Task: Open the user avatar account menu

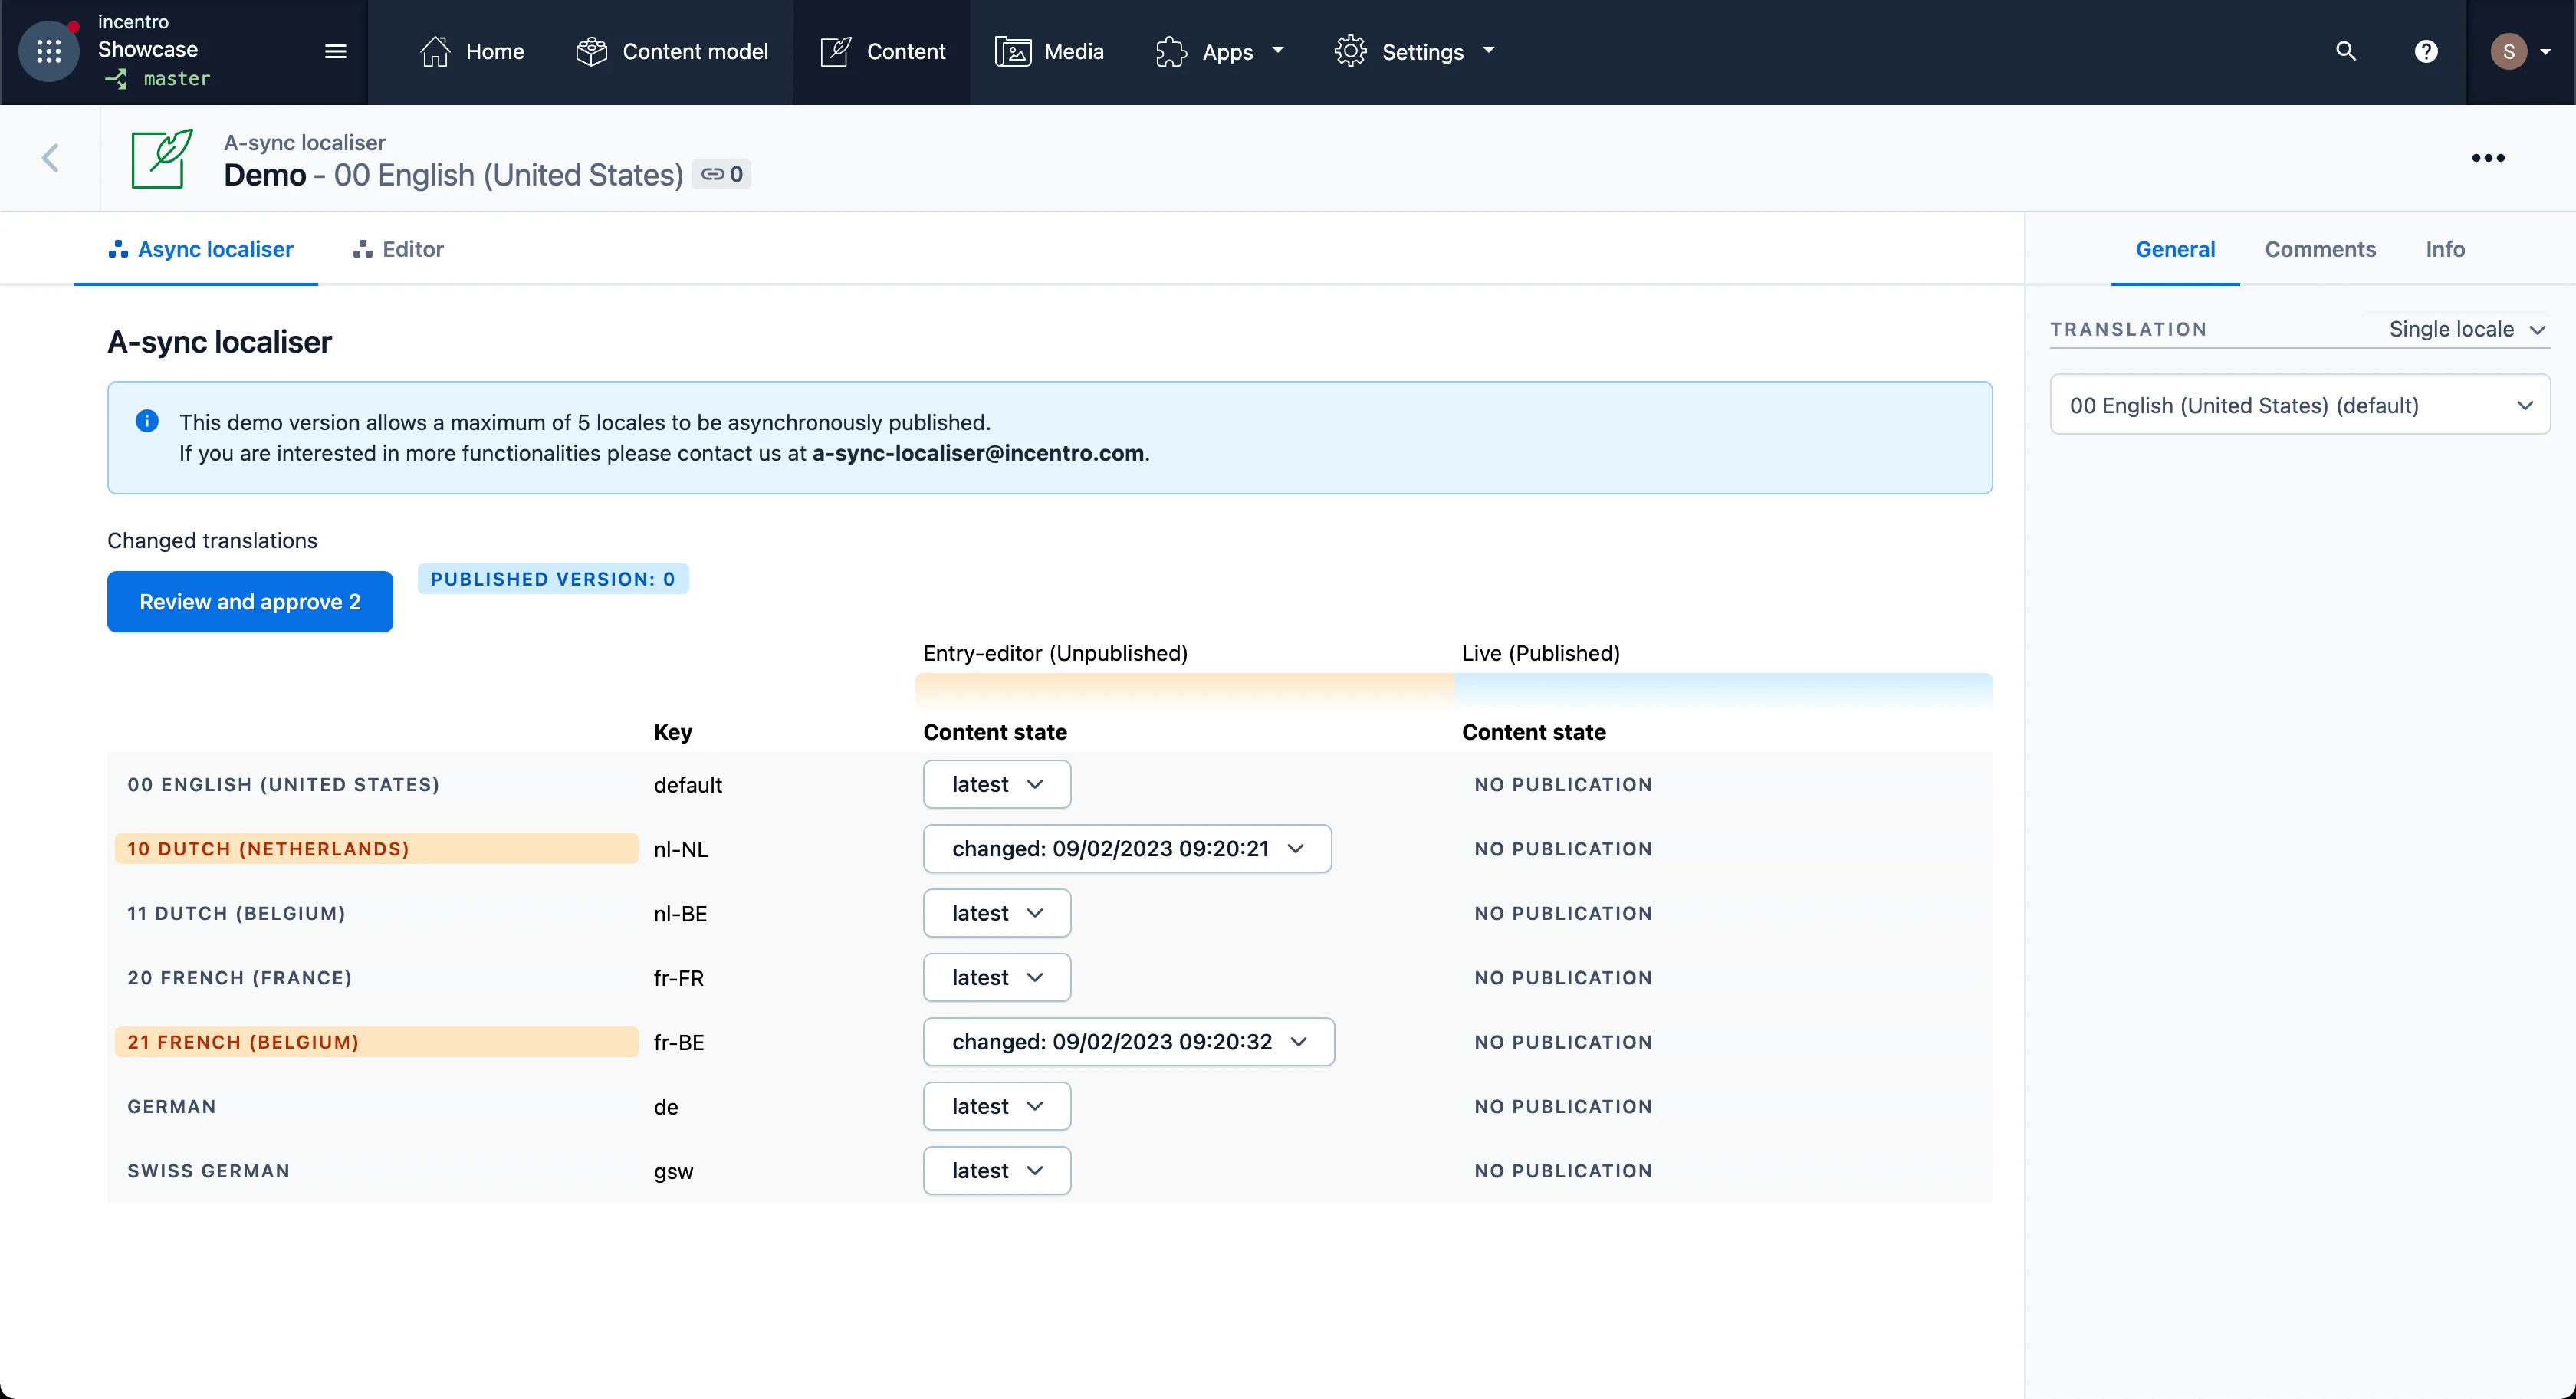Action: pos(2519,51)
